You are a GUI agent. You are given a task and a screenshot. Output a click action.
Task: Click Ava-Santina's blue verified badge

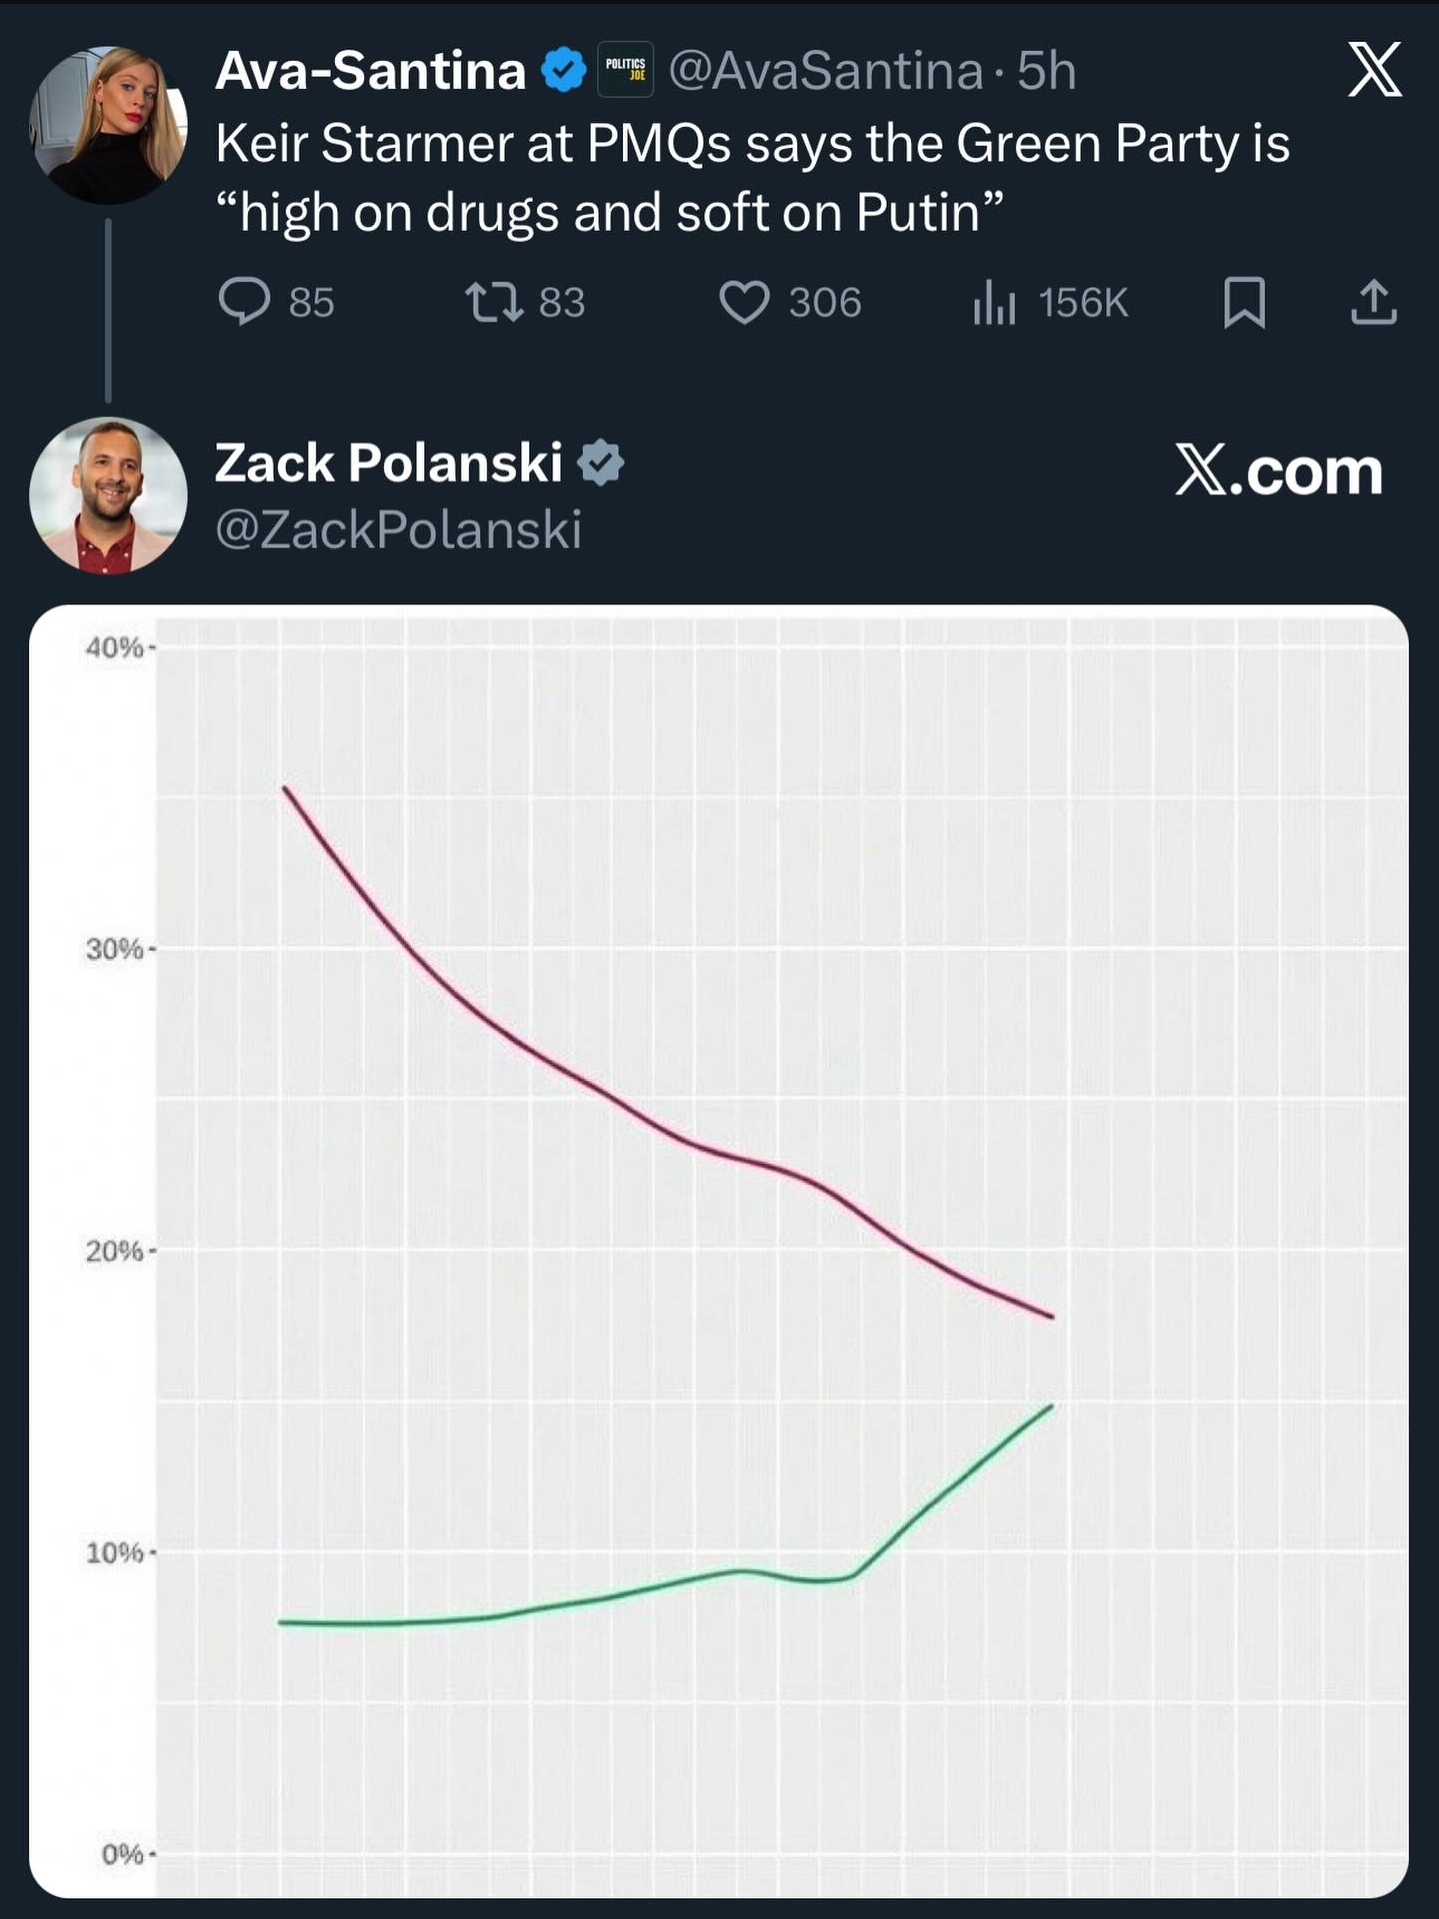[x=564, y=70]
